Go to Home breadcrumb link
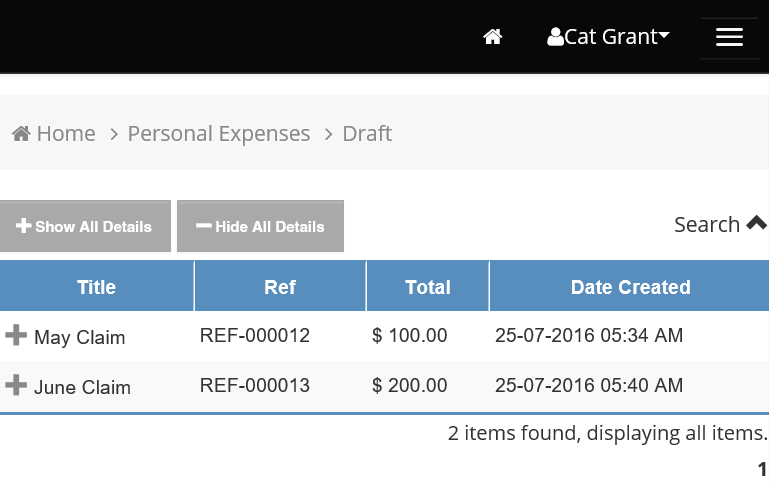The height and width of the screenshot is (486, 769). (x=65, y=133)
